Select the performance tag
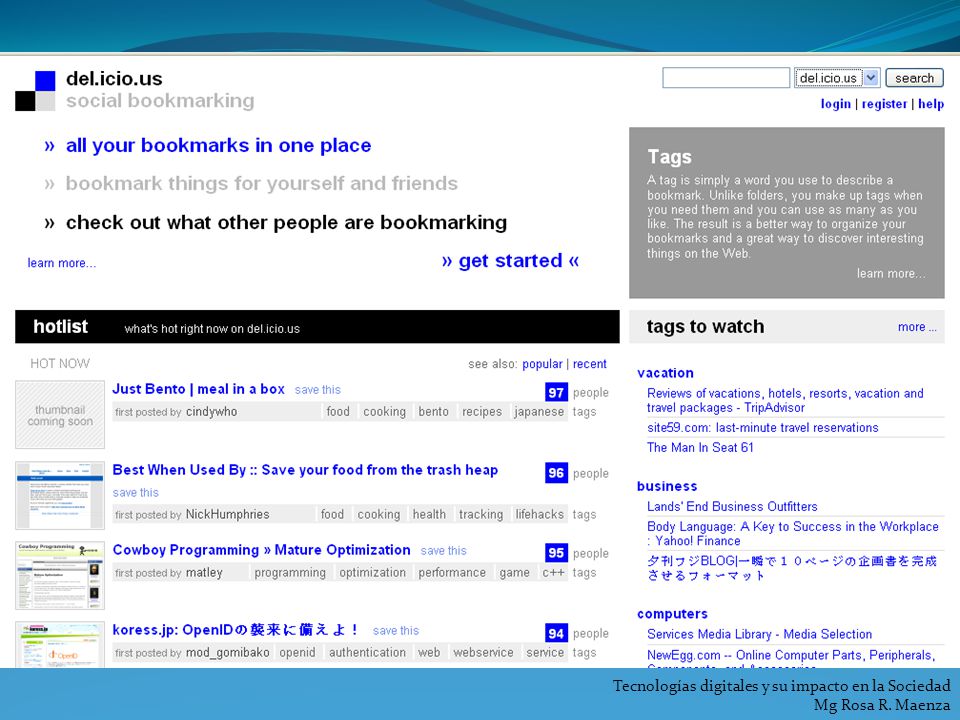 (x=452, y=572)
